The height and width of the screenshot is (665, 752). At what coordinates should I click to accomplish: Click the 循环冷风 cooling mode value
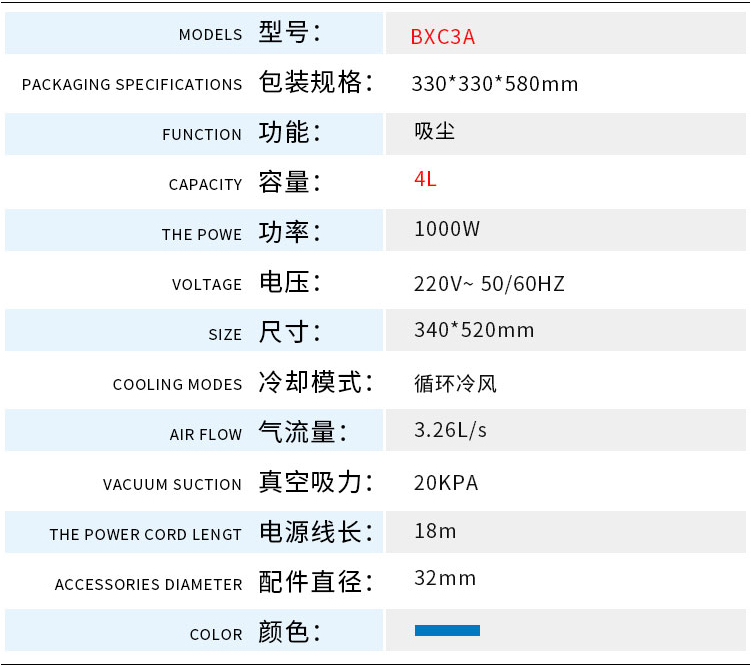click(x=455, y=384)
